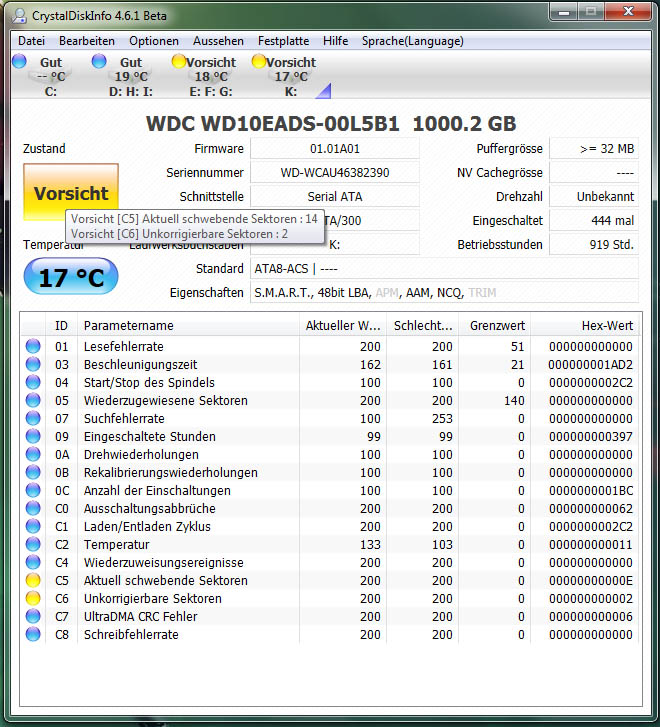Click the Hex-Wert column header

coord(584,325)
